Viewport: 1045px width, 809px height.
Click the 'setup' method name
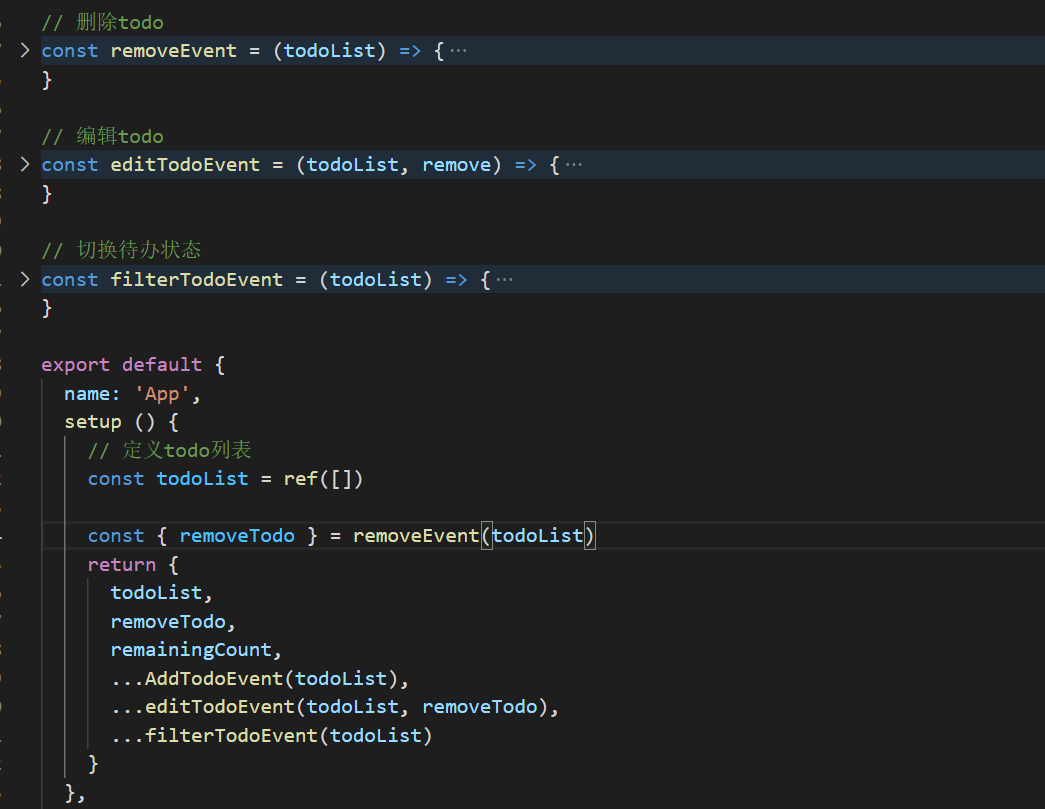[93, 422]
